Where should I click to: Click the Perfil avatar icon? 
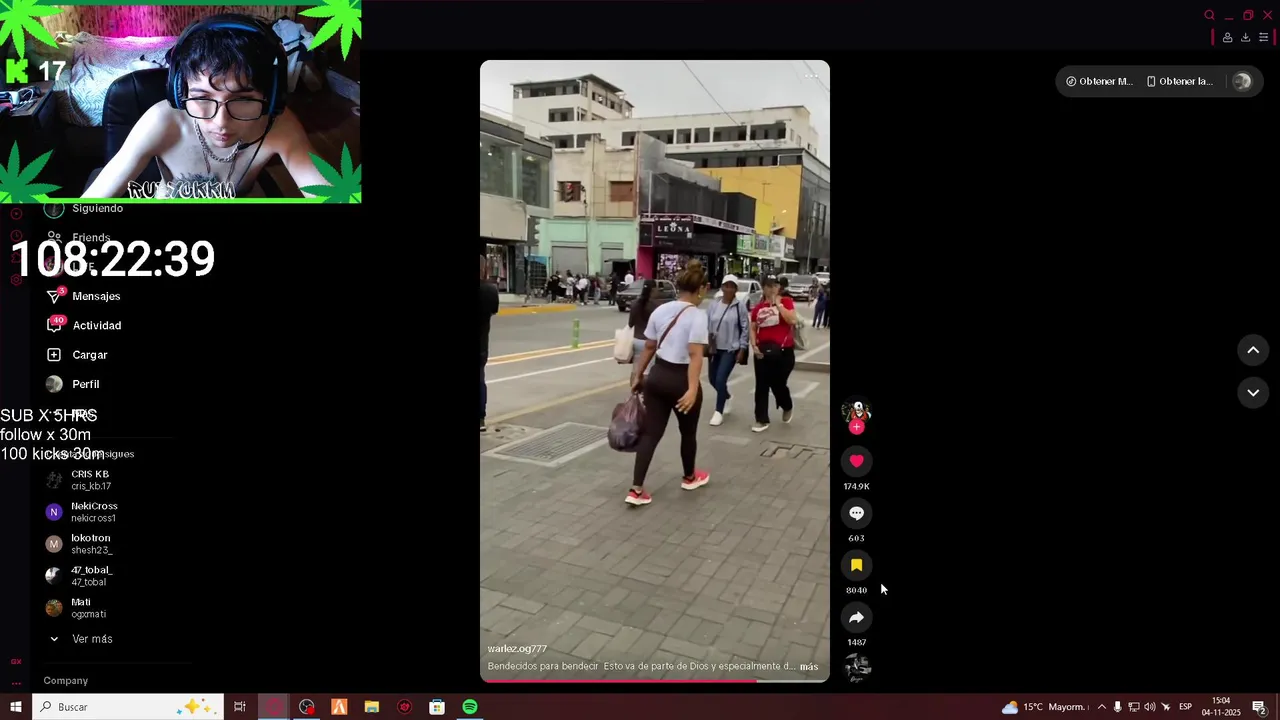click(x=54, y=384)
